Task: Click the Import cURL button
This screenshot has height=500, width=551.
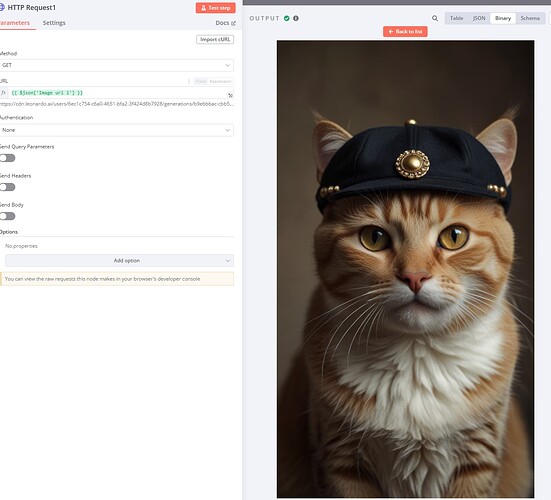Action: click(x=215, y=39)
